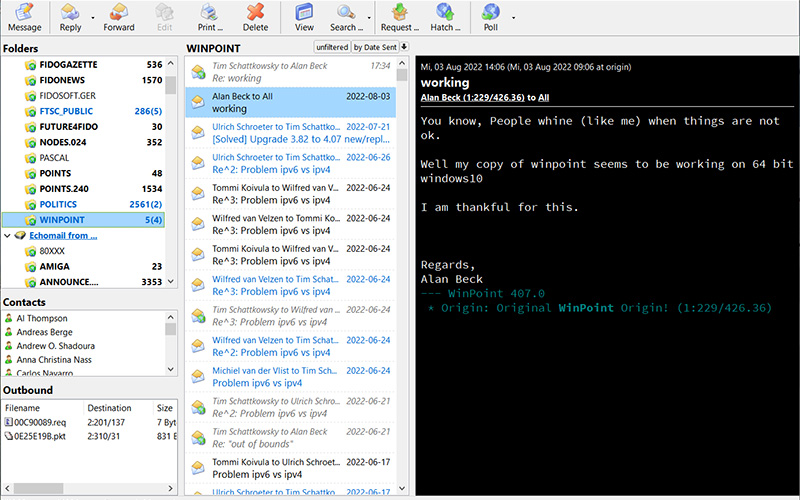800x500 pixels.
Task: Click the by Date Sent sort button
Action: [x=374, y=47]
